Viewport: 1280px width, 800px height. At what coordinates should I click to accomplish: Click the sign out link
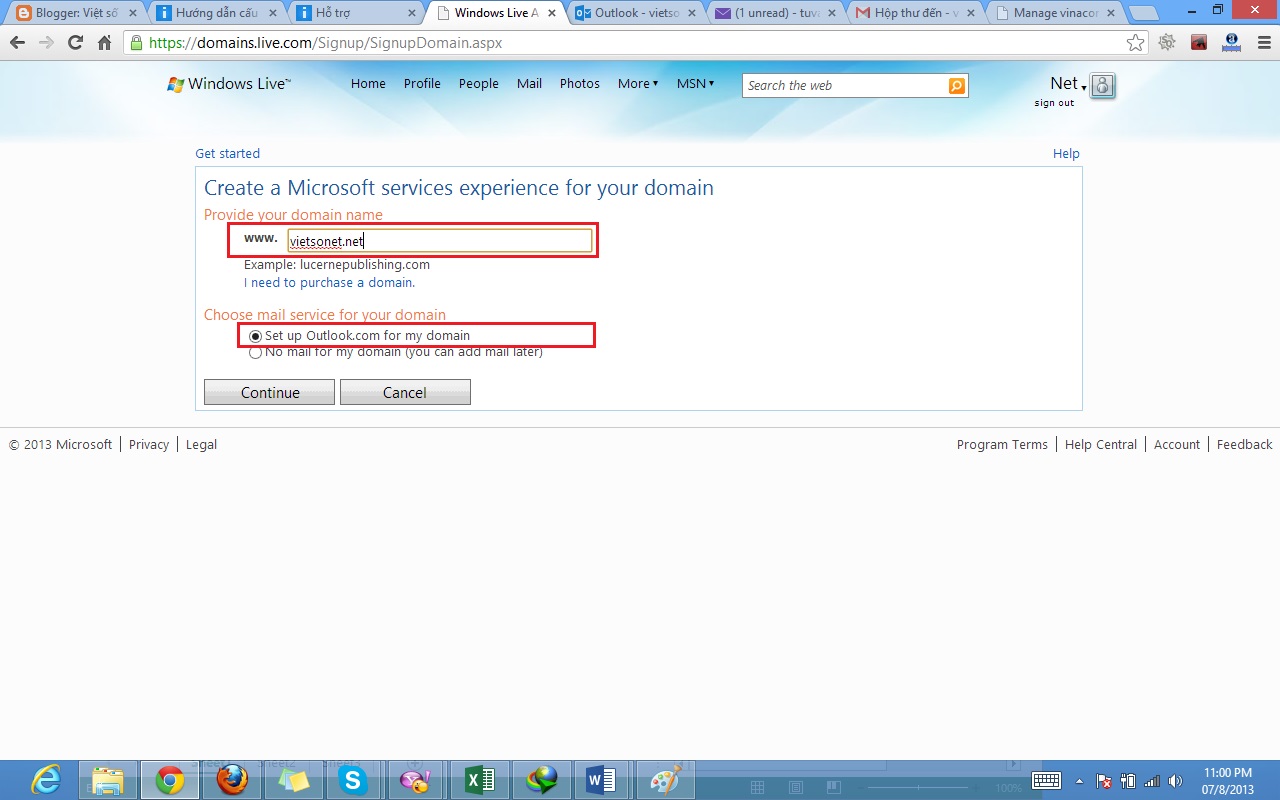coord(1054,103)
